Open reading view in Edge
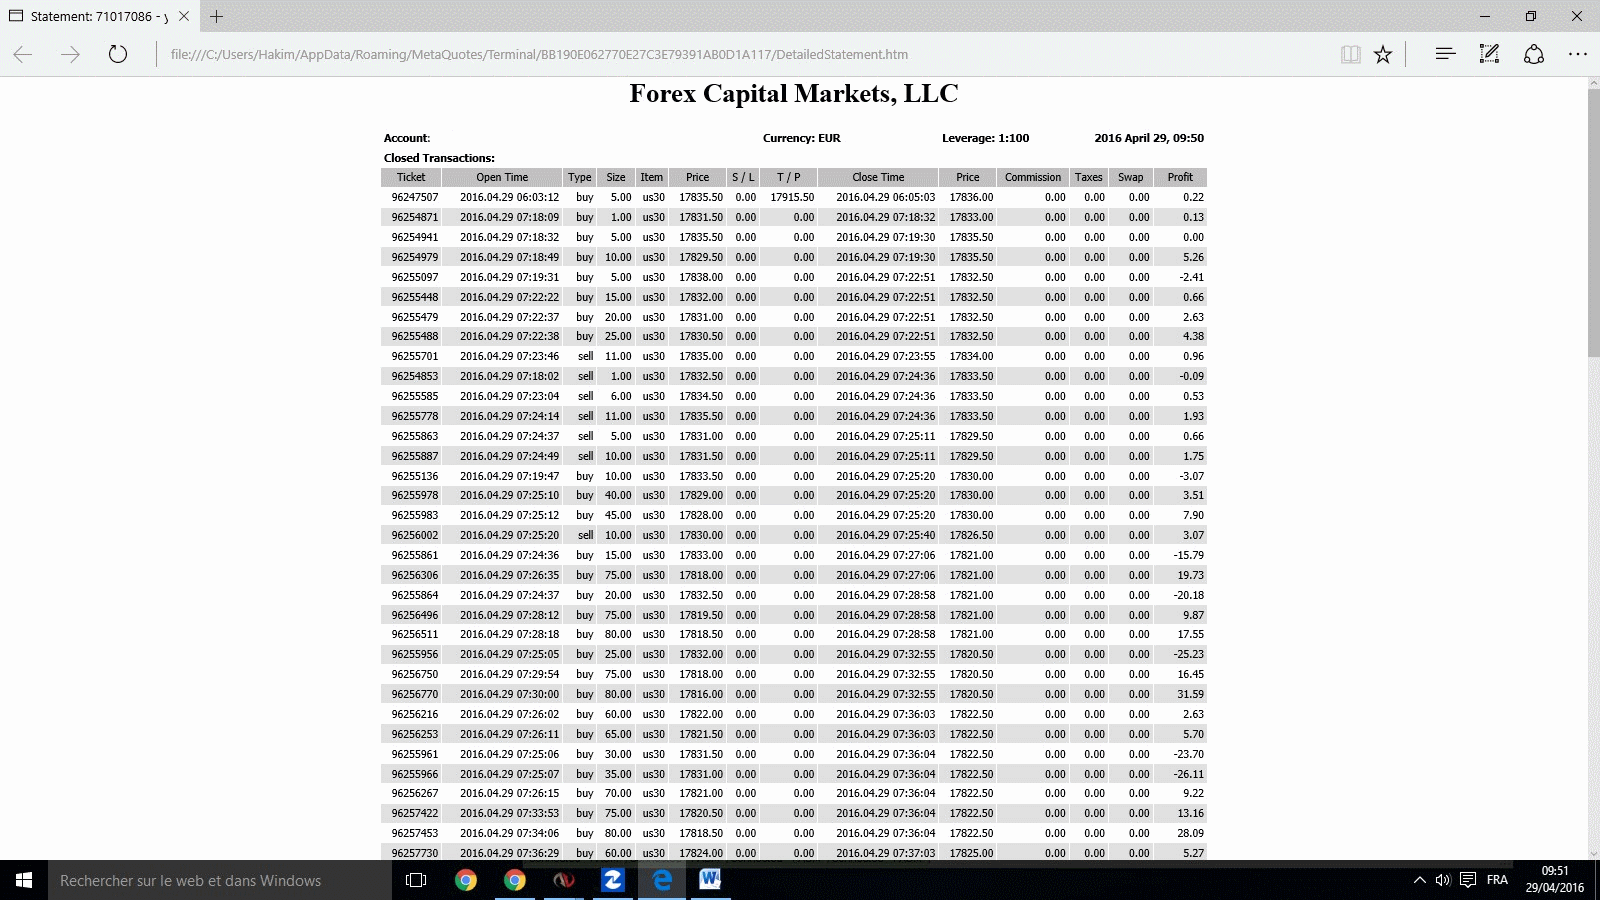The width and height of the screenshot is (1600, 900). [x=1351, y=55]
